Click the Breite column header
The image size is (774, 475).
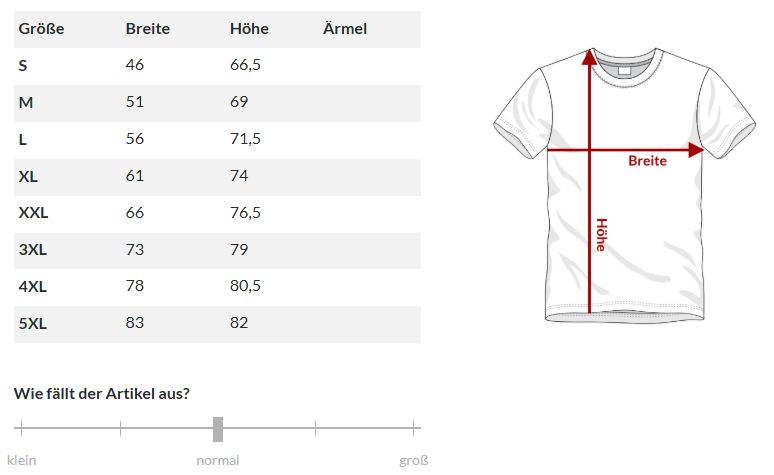point(148,29)
